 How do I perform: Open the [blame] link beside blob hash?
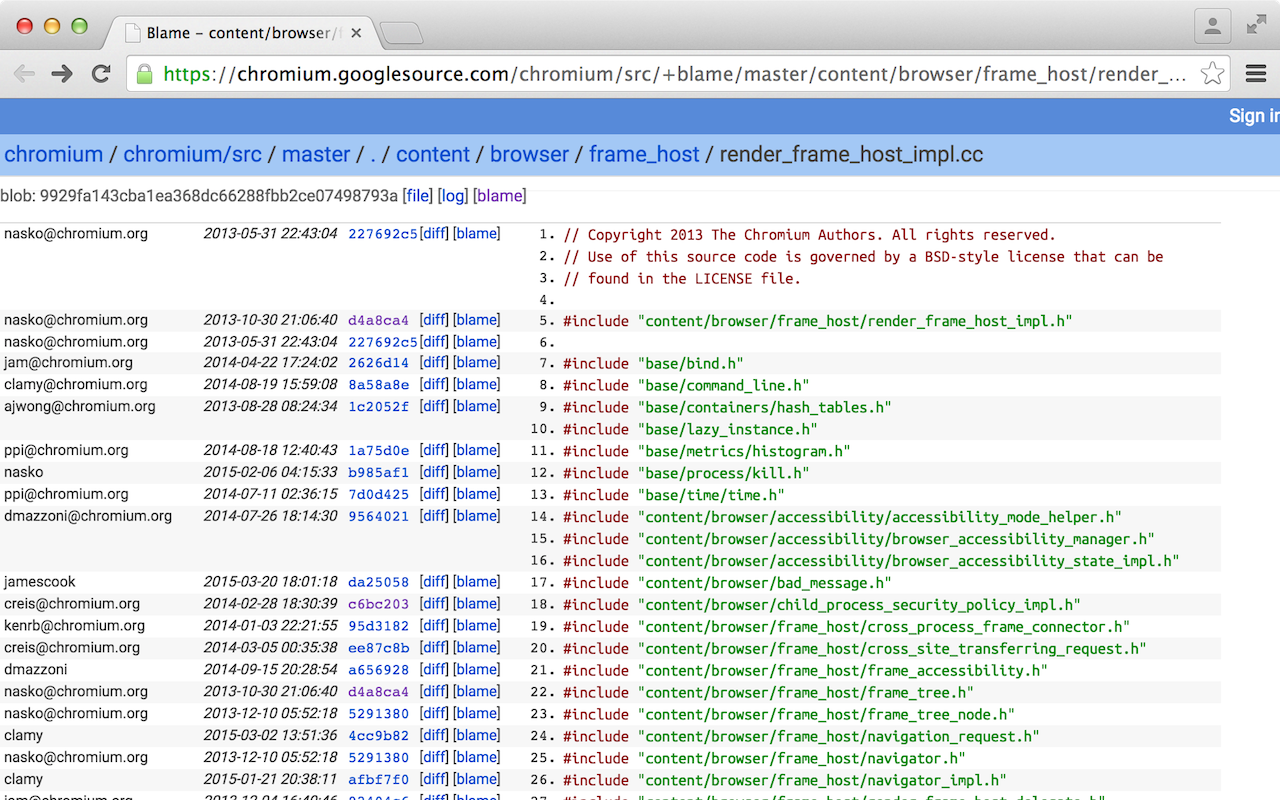[x=499, y=196]
